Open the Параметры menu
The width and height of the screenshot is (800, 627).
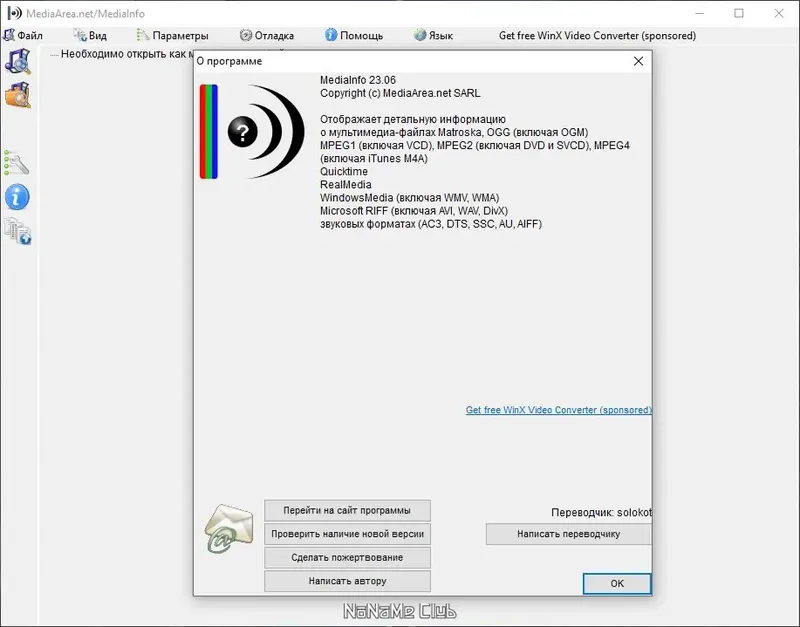[173, 35]
